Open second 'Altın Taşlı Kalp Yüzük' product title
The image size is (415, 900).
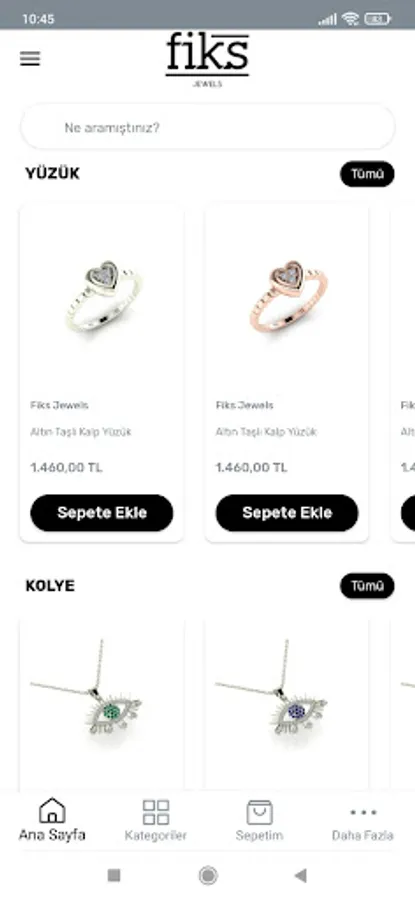coord(266,432)
